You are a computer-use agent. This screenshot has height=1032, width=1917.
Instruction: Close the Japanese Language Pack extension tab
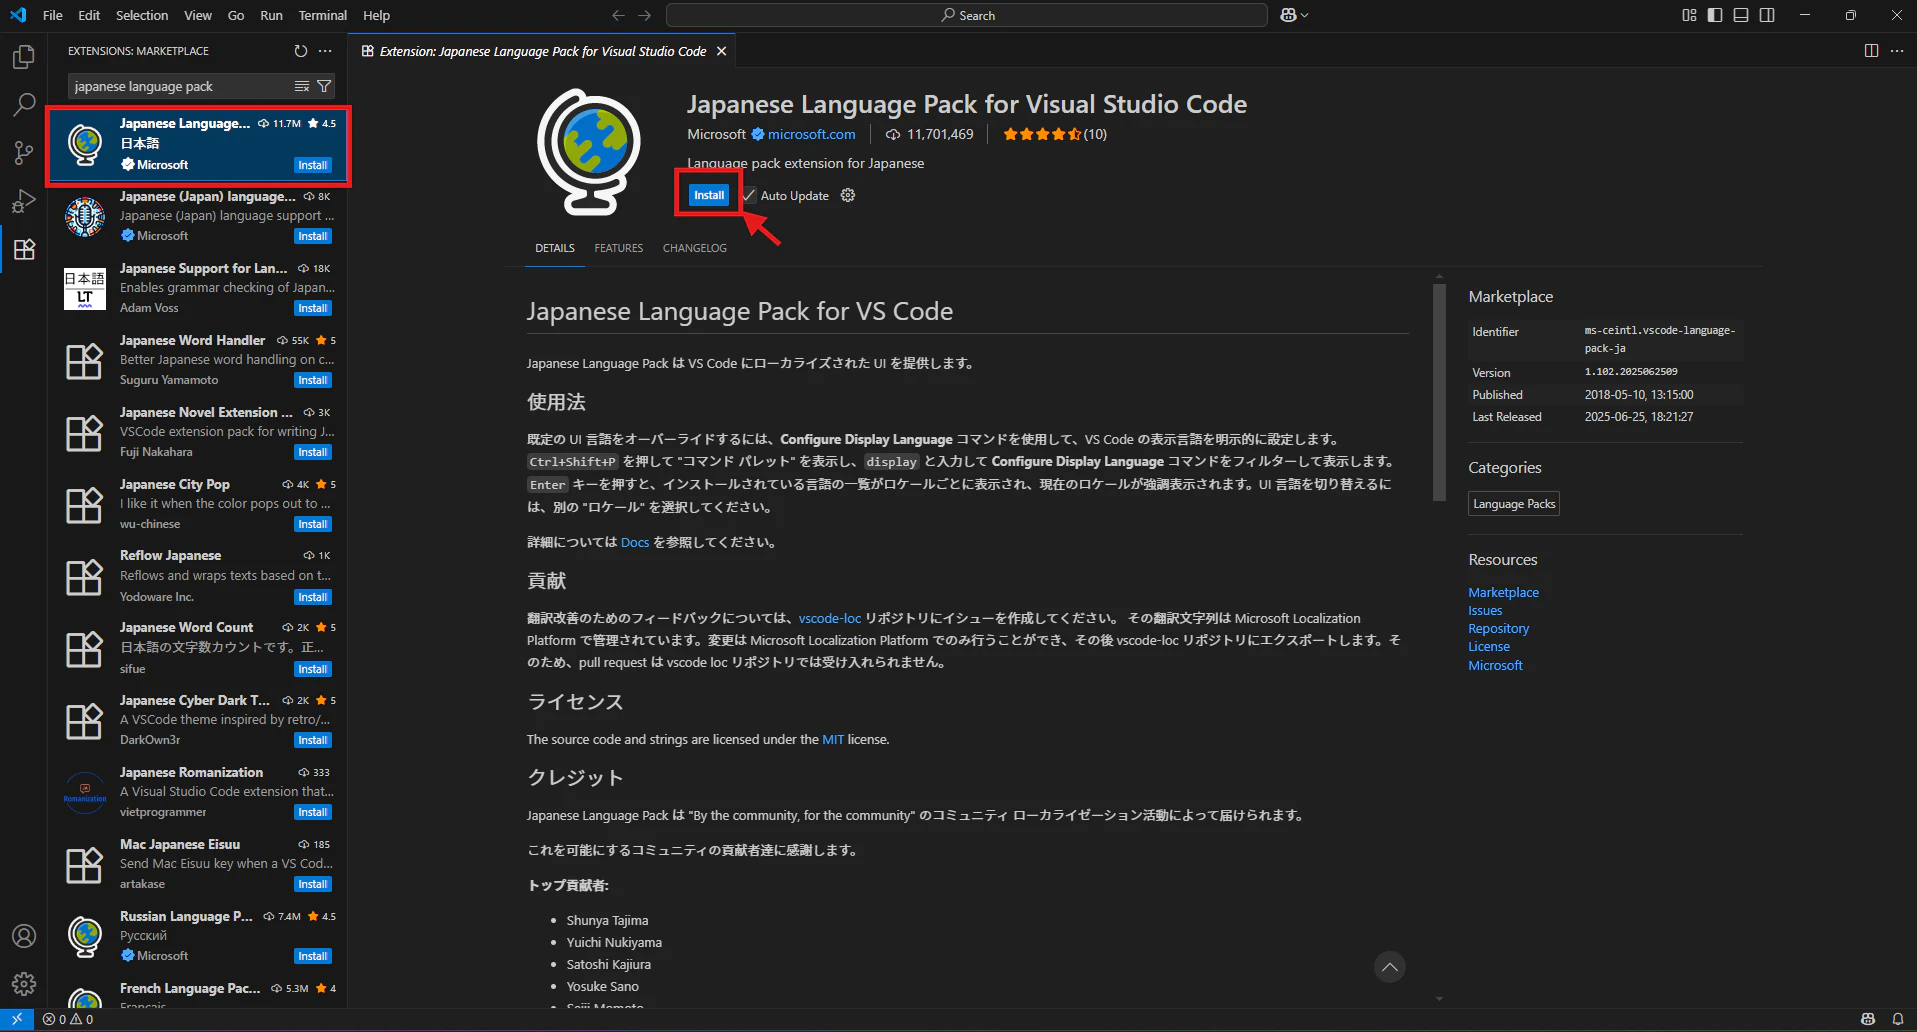tap(721, 51)
